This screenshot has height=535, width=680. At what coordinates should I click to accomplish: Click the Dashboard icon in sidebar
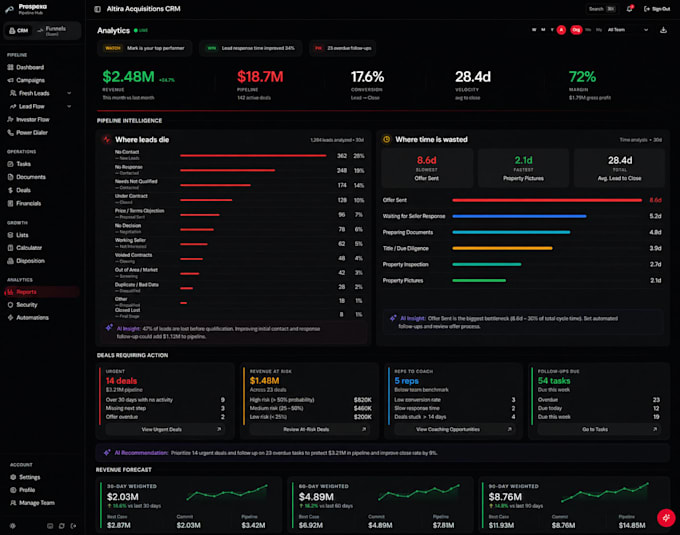(x=10, y=67)
